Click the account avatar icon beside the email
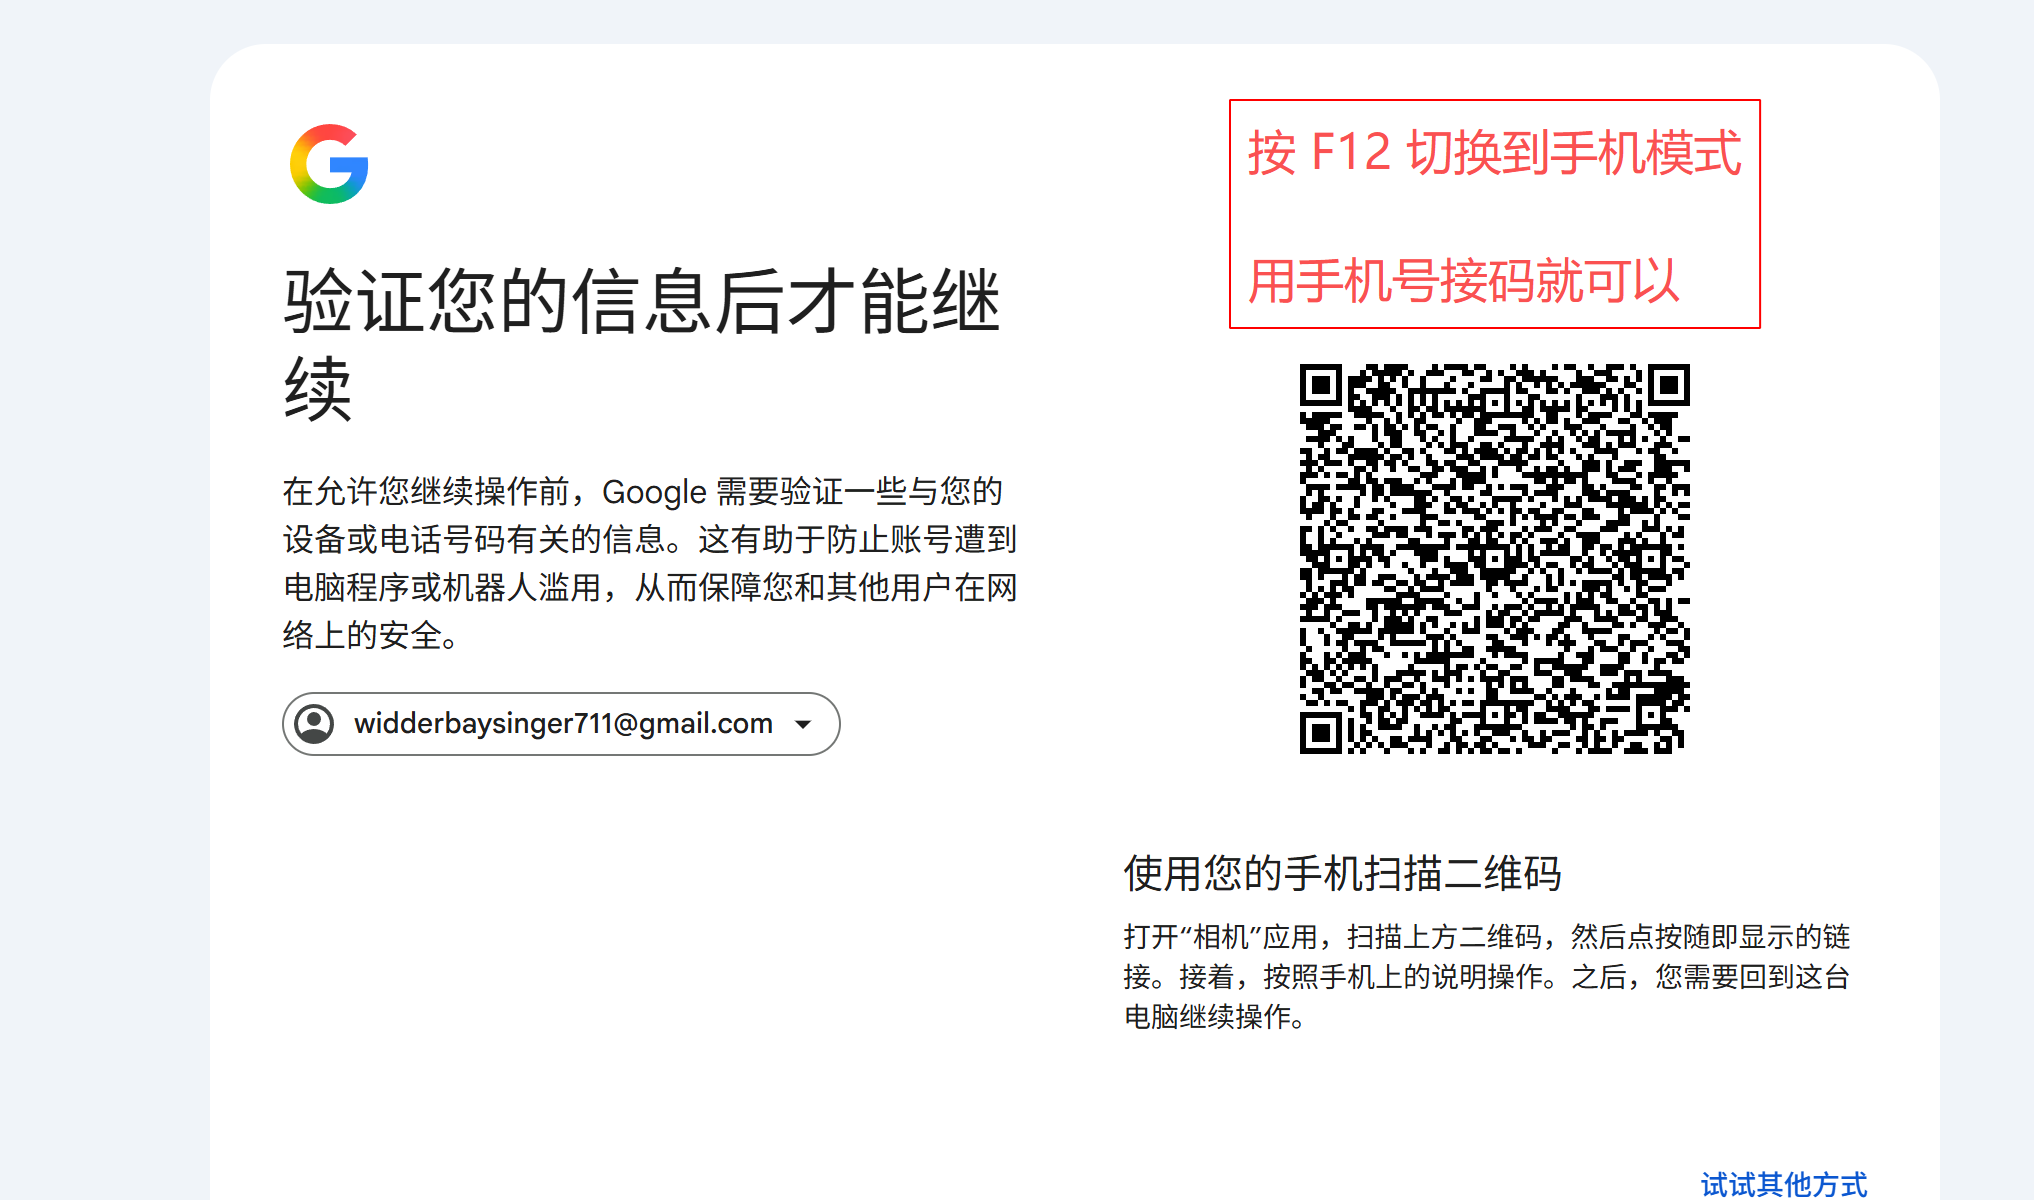The height and width of the screenshot is (1200, 2034). [315, 724]
